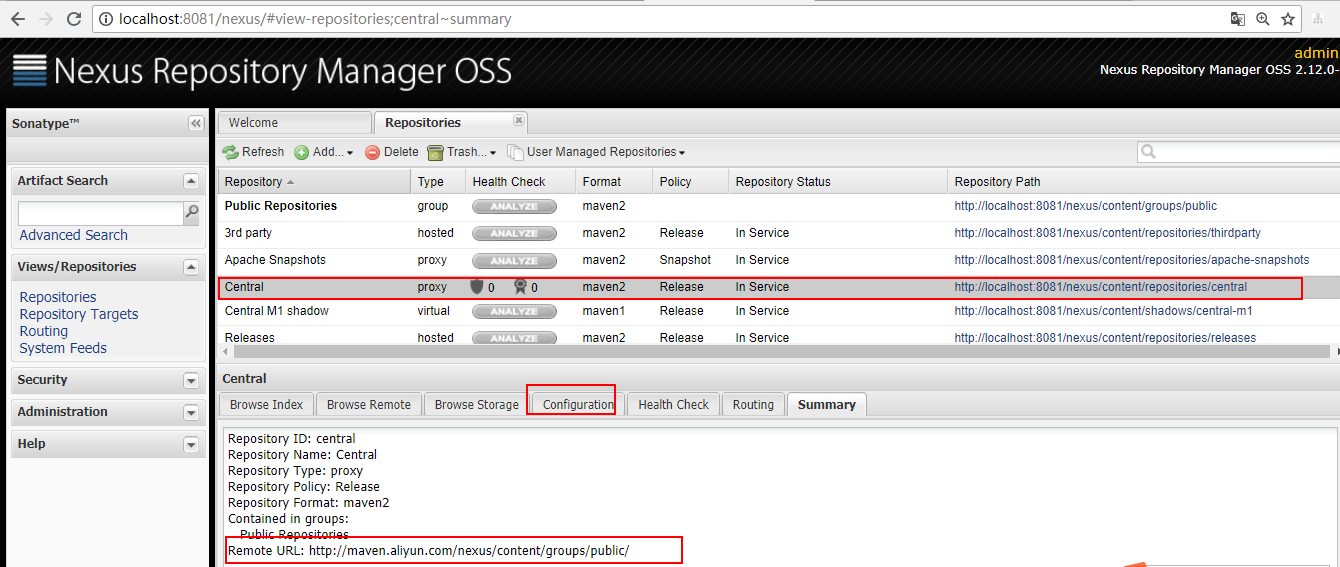The width and height of the screenshot is (1340, 567).
Task: Analyze the Public Repositories health
Action: (x=514, y=207)
